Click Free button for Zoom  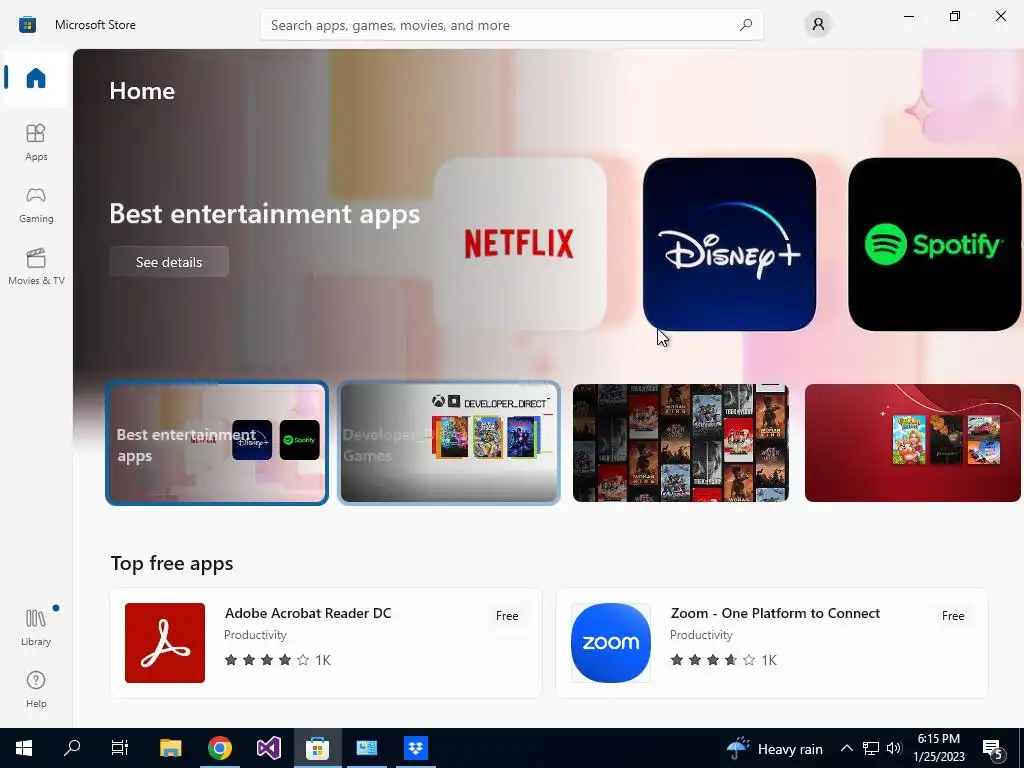pos(953,616)
